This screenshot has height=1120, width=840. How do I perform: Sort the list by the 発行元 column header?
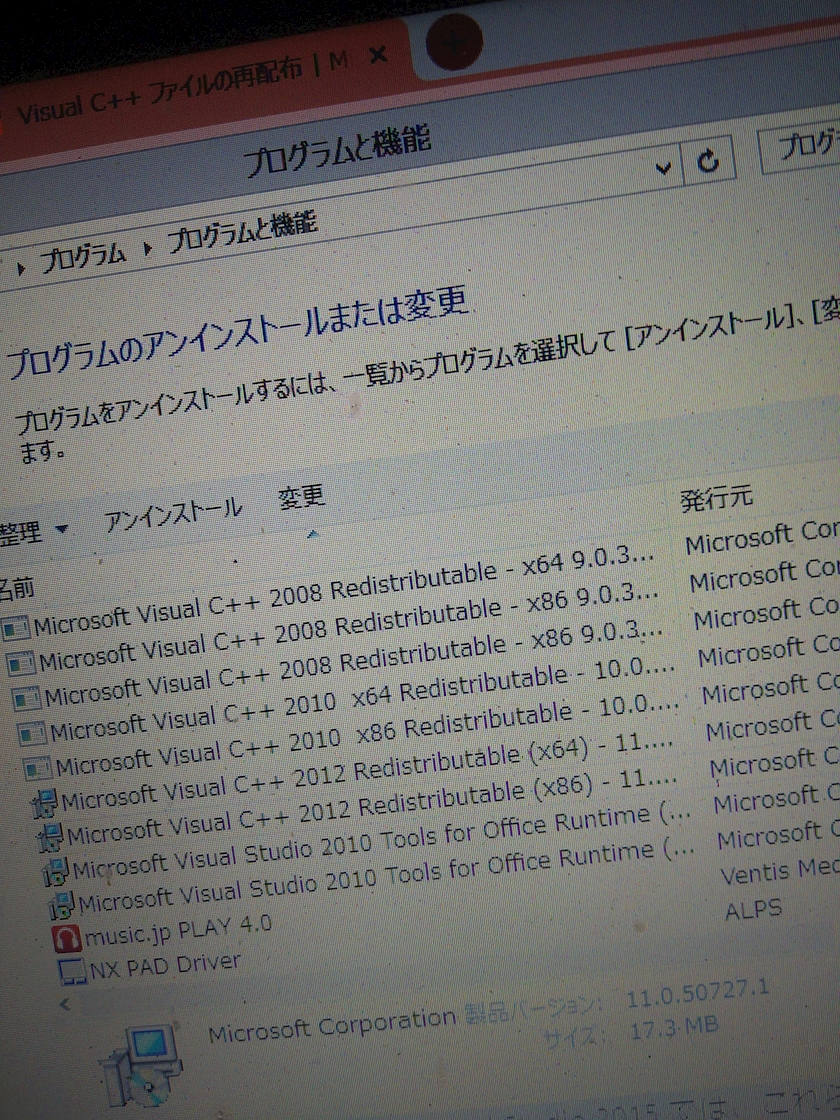point(716,498)
